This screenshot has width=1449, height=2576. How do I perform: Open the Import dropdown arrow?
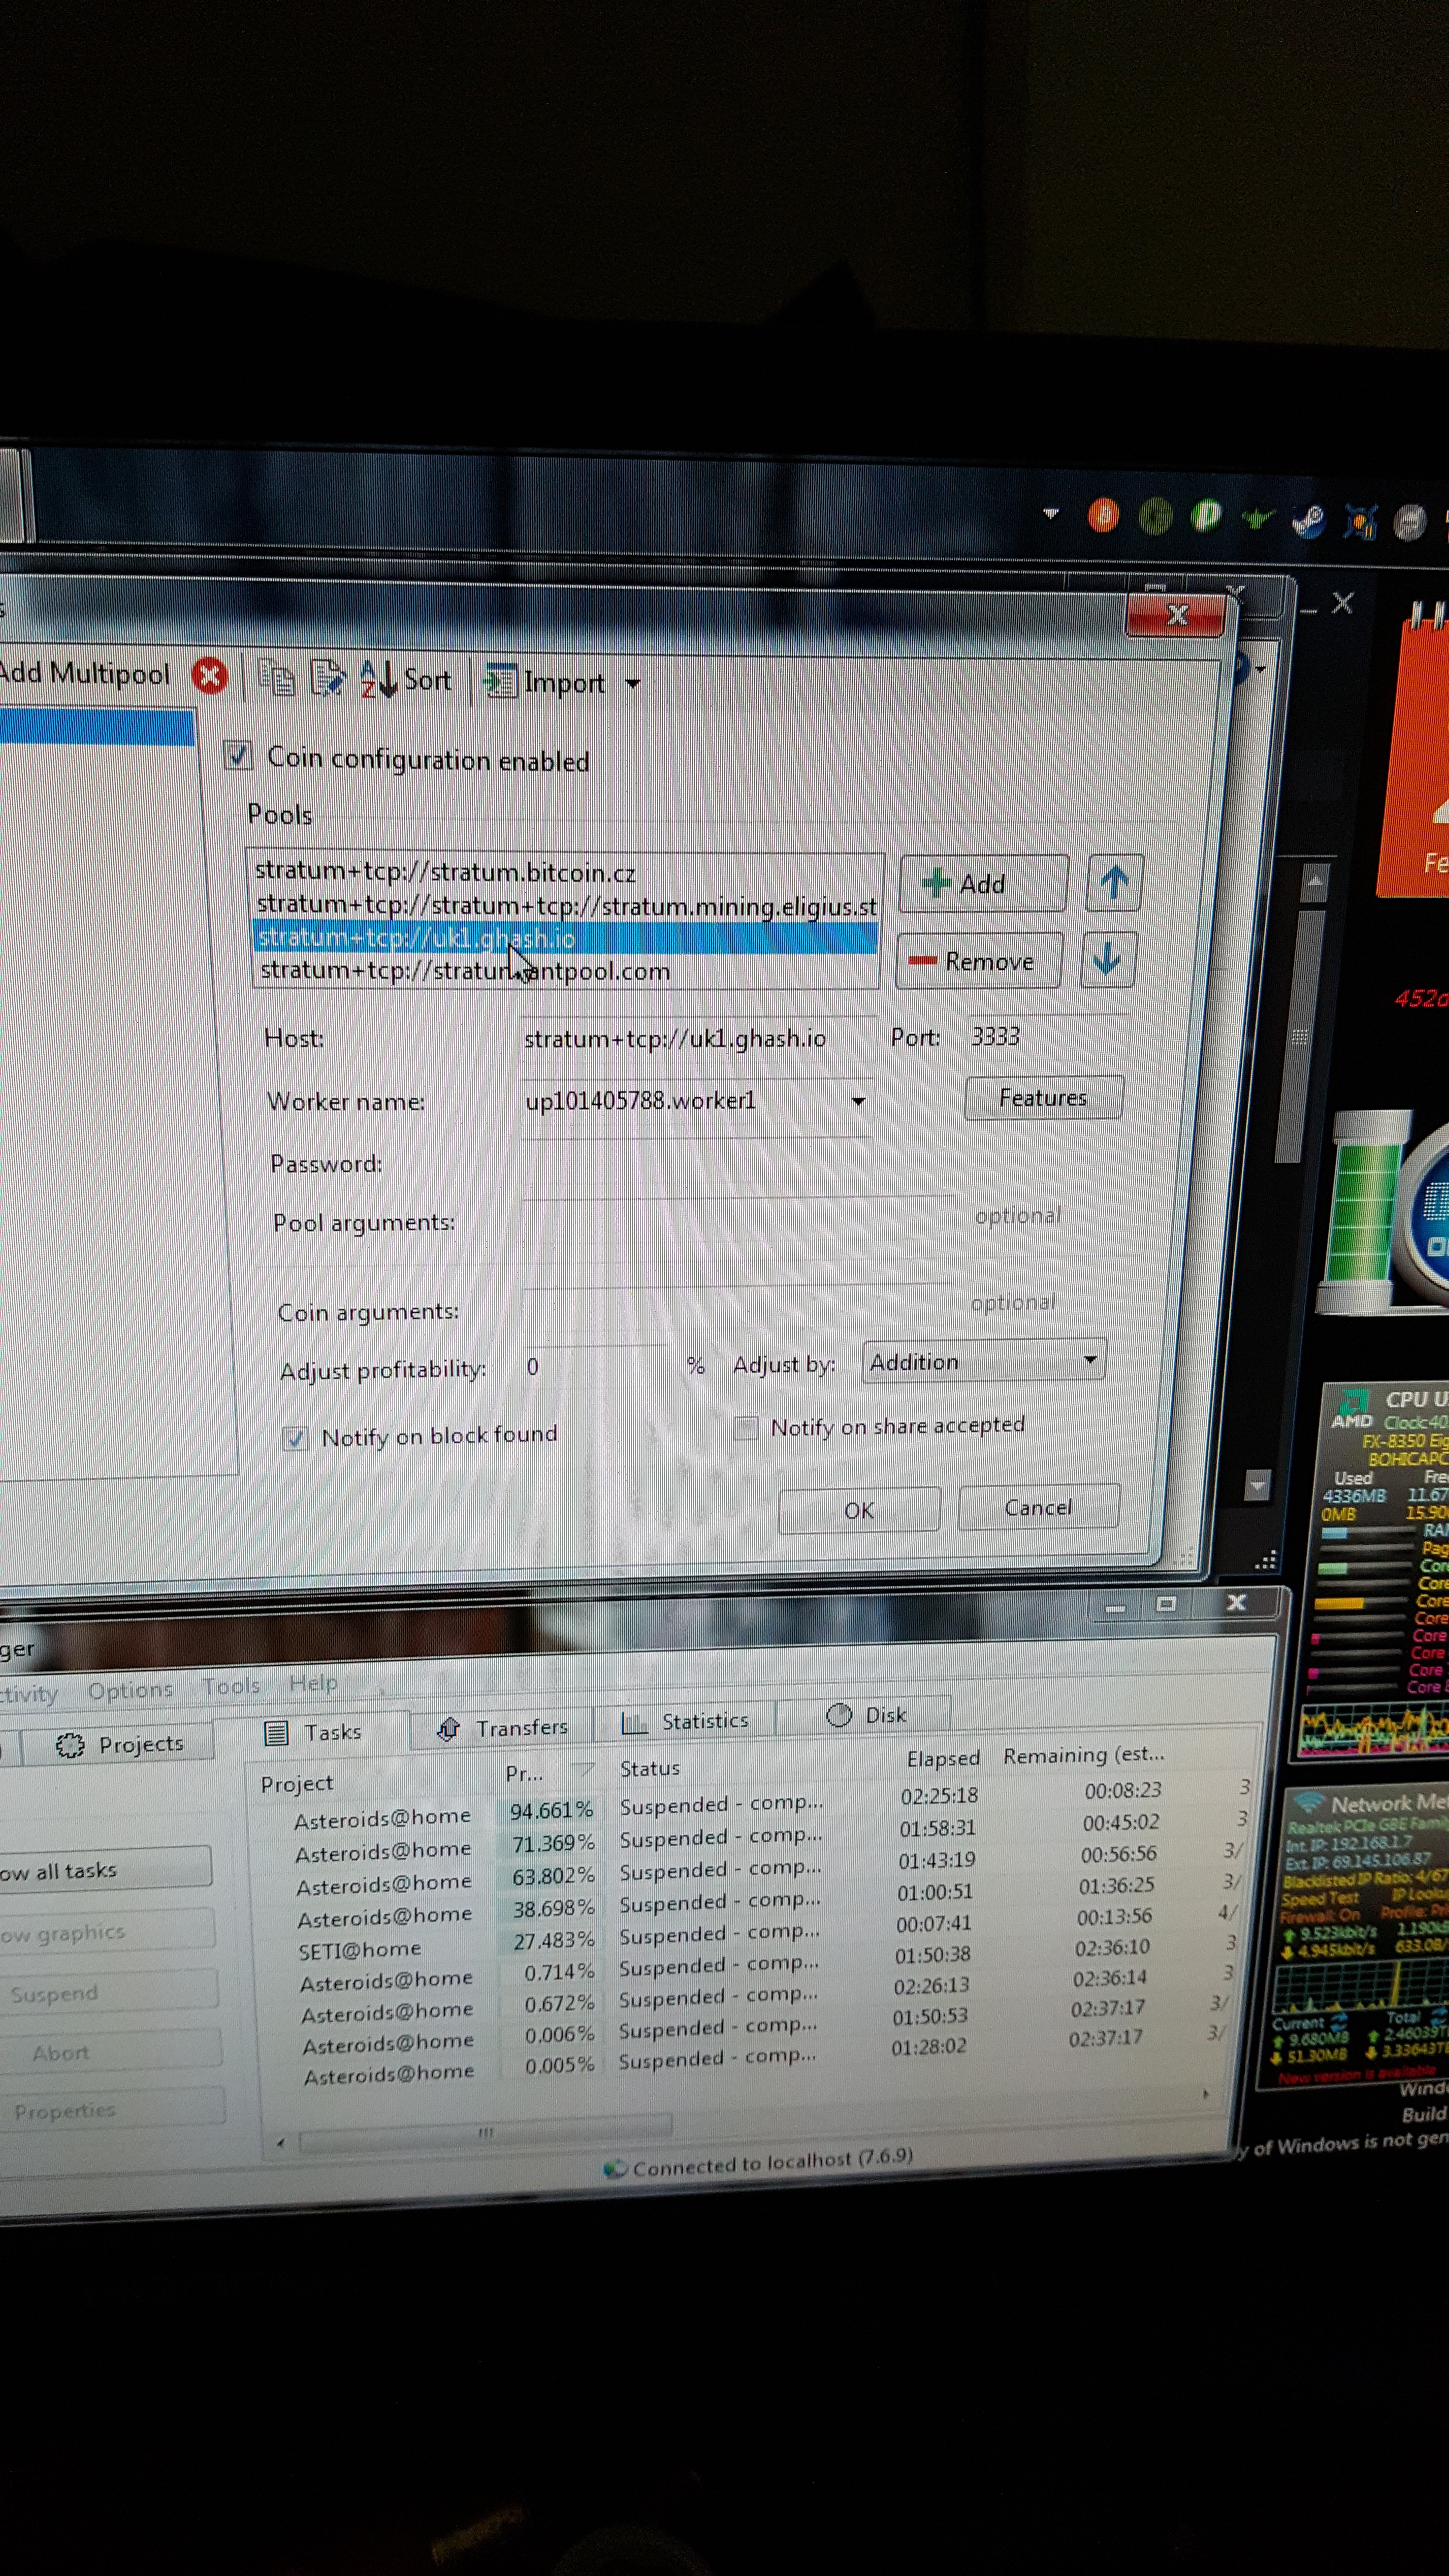coord(632,684)
